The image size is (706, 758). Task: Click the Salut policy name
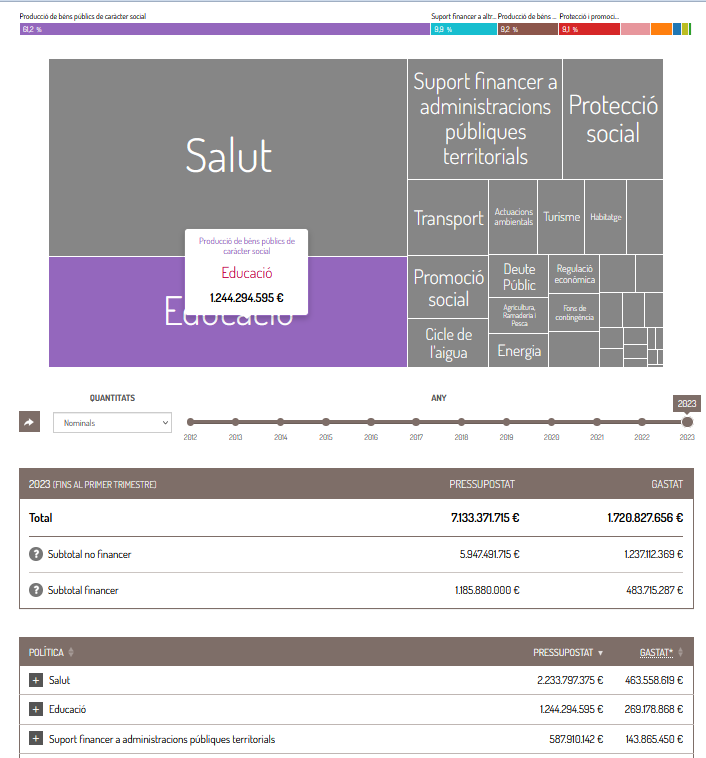(59, 680)
